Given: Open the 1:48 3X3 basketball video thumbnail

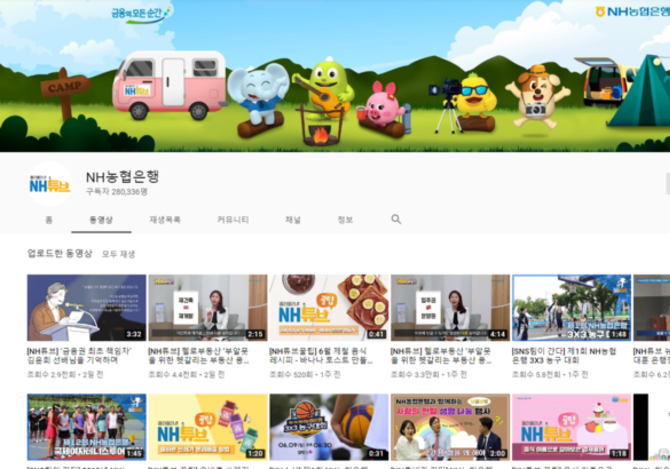Looking at the screenshot, I should (572, 308).
